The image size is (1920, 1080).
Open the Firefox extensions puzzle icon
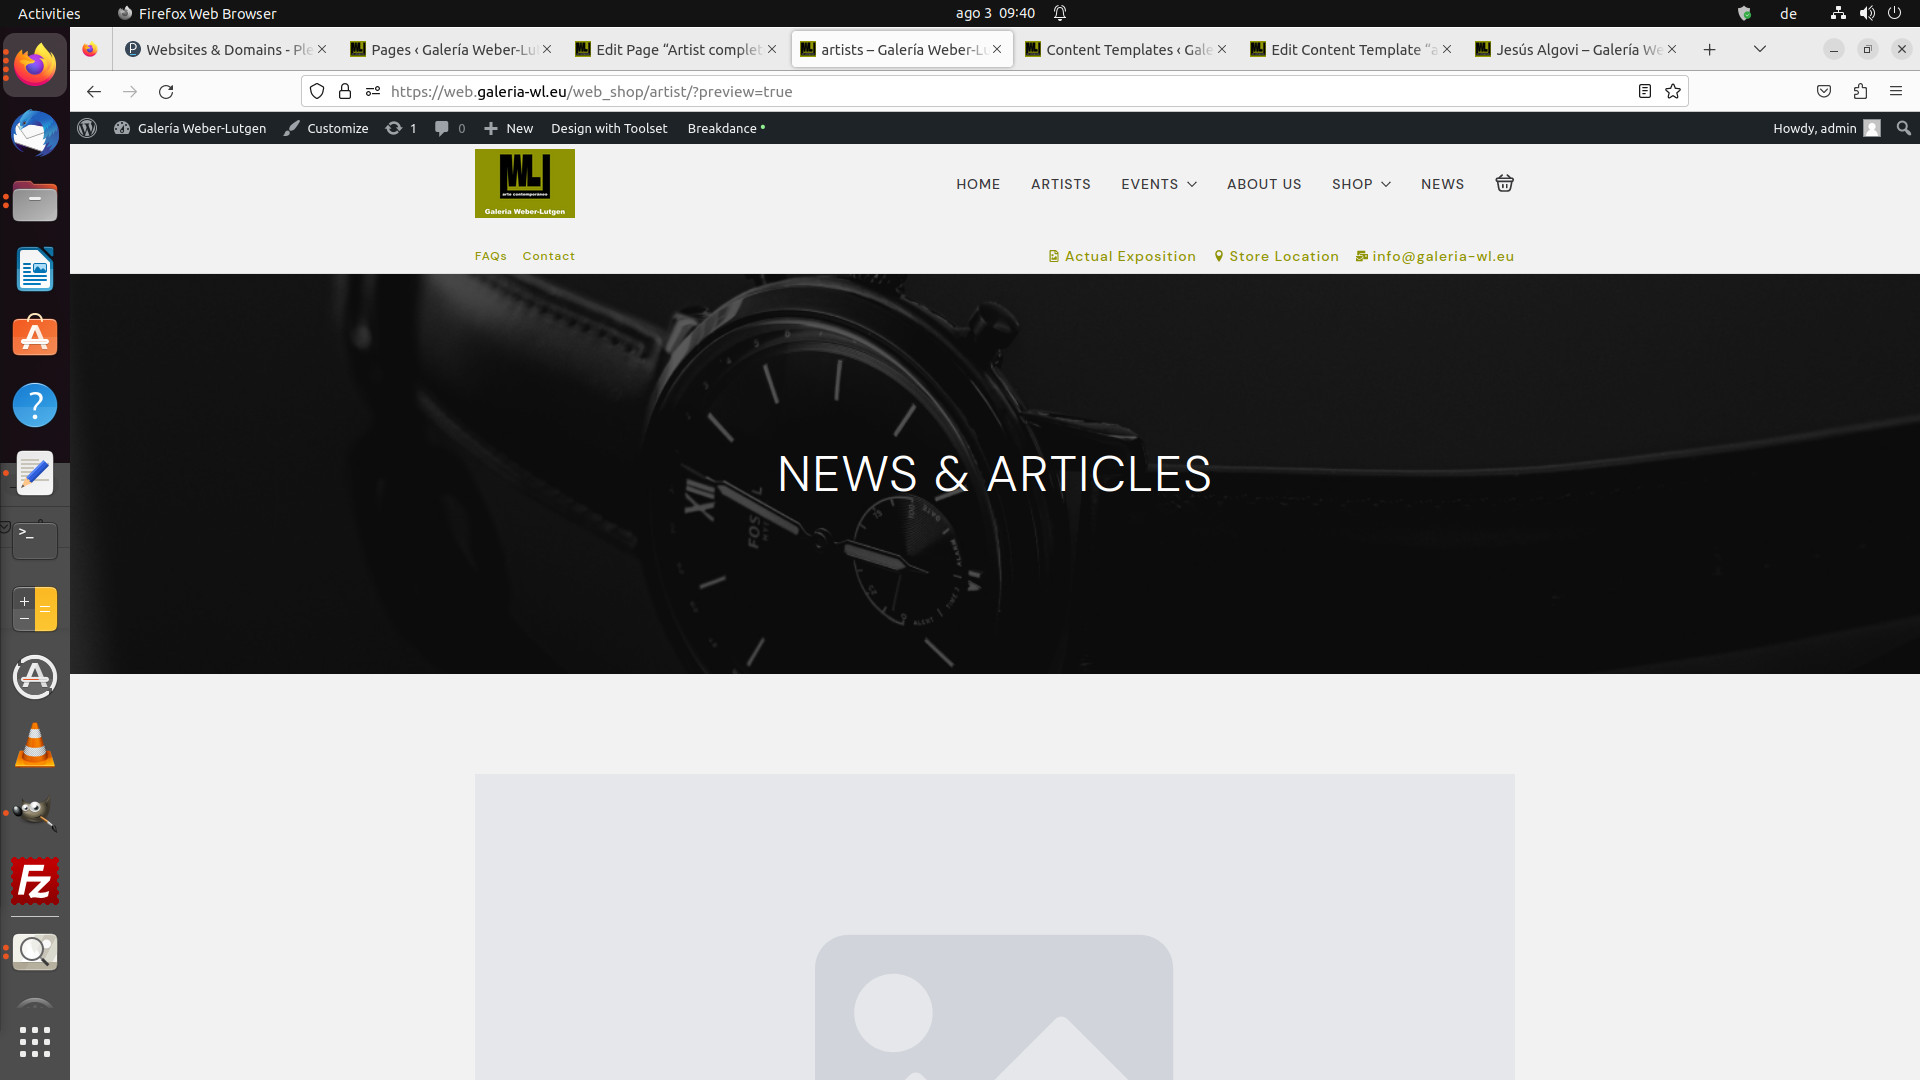point(1860,91)
